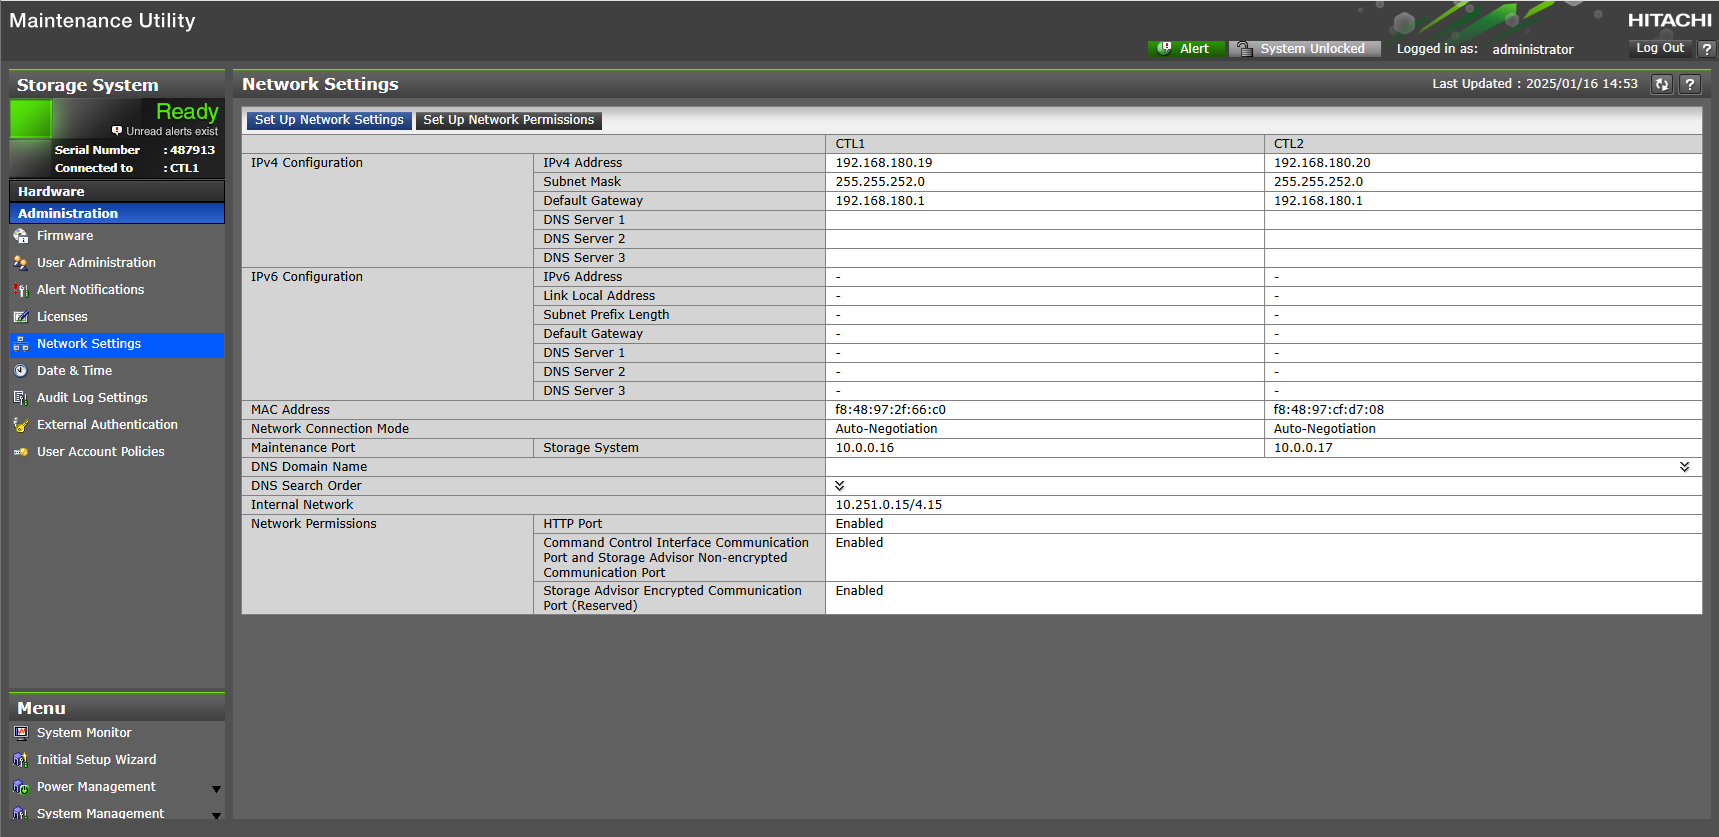
Task: Open Power Management menu entry
Action: point(96,787)
